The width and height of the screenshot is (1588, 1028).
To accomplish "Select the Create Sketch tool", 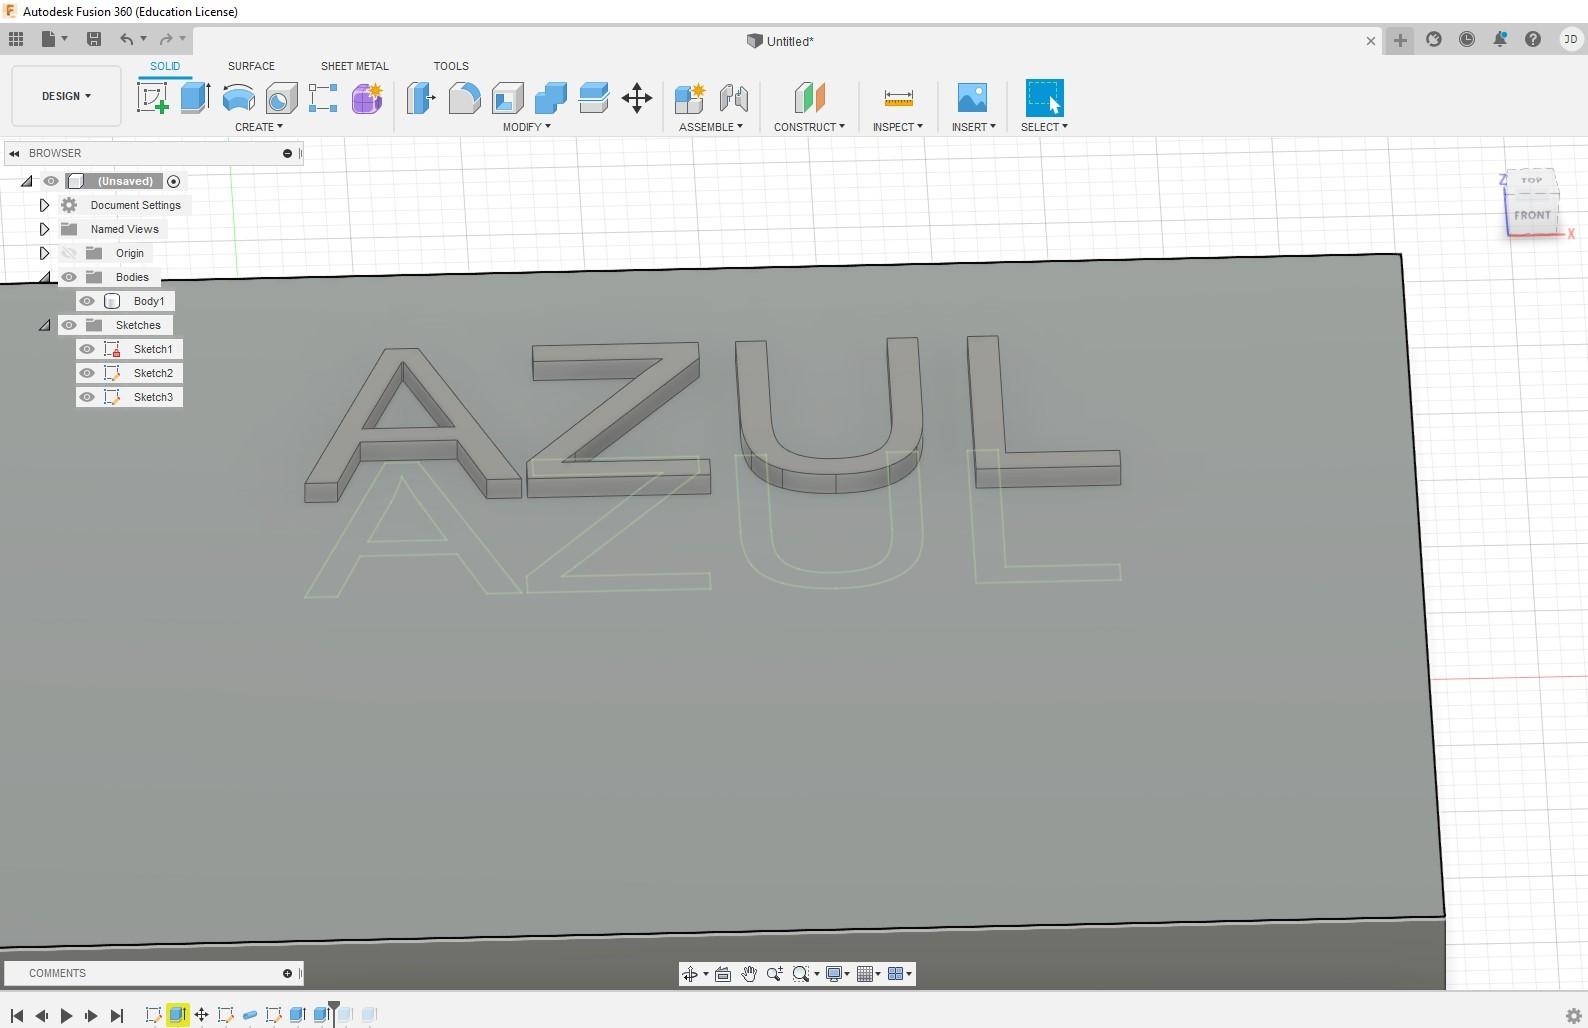I will click(x=152, y=98).
